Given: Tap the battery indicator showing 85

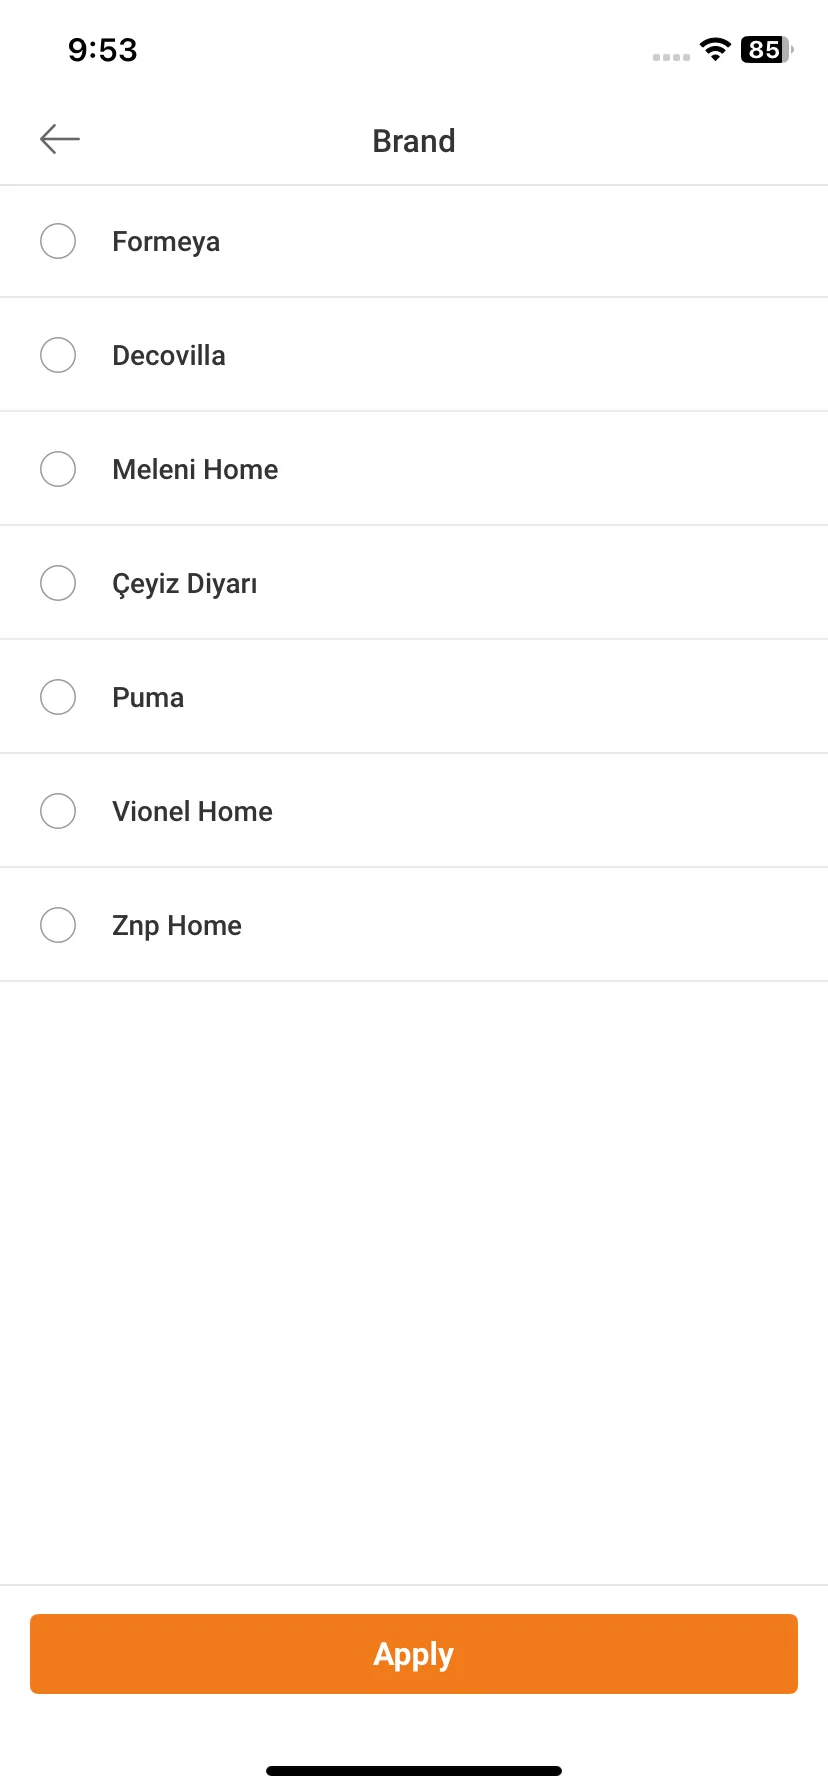Looking at the screenshot, I should 767,49.
